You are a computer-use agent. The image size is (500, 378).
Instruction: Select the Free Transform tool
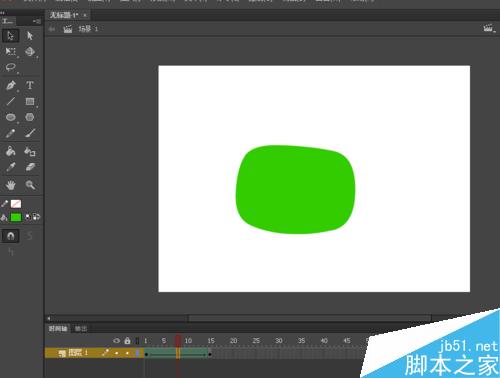(10, 51)
